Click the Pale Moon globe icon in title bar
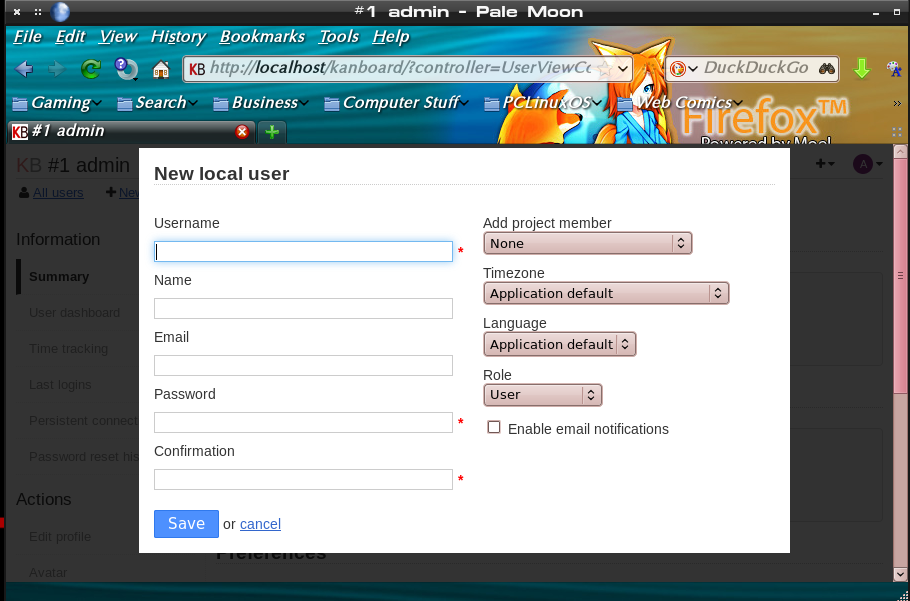Image resolution: width=910 pixels, height=601 pixels. [x=60, y=12]
